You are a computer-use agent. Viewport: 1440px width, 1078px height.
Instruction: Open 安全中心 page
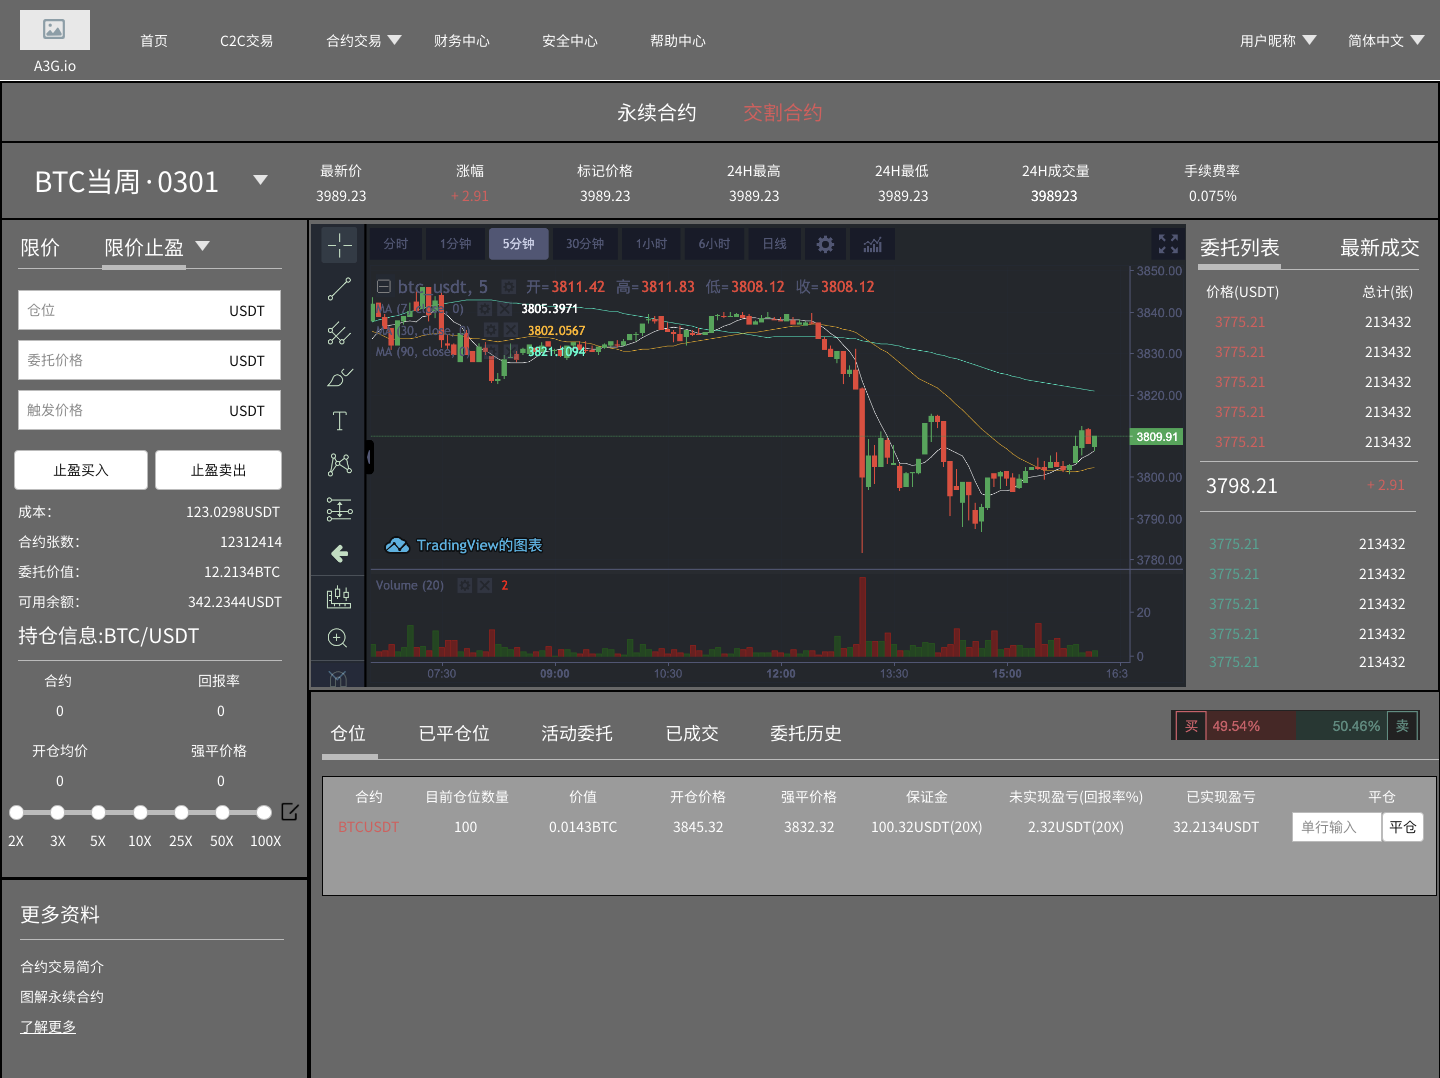(x=570, y=41)
